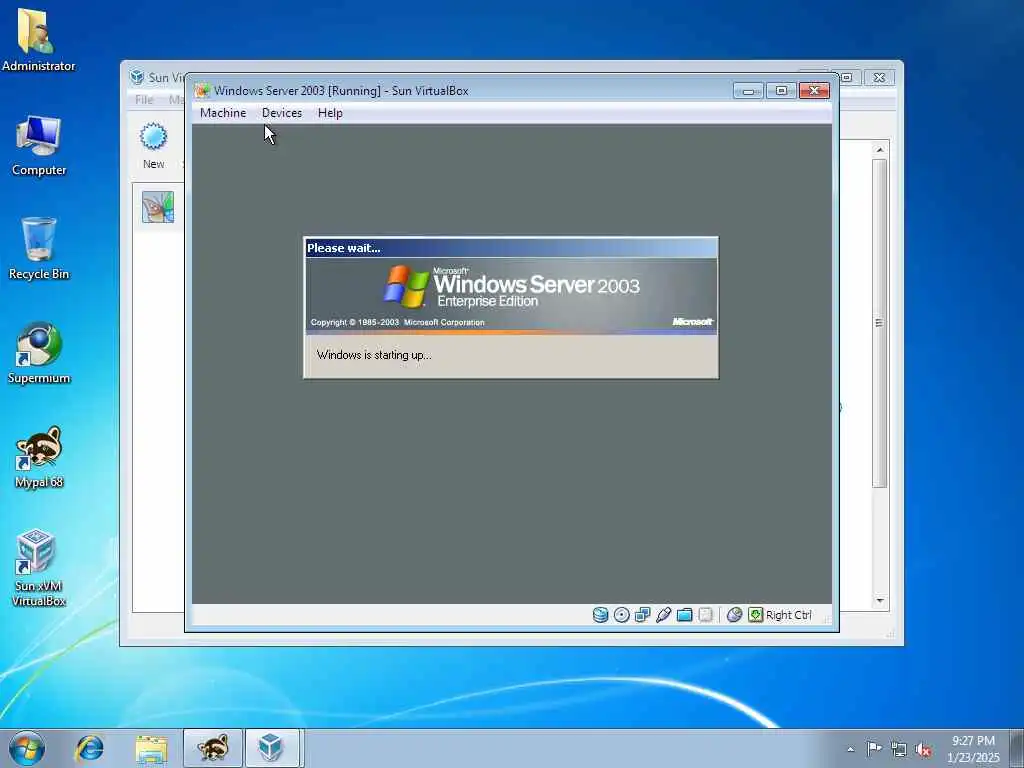Click the Windows is starting up text

374,355
